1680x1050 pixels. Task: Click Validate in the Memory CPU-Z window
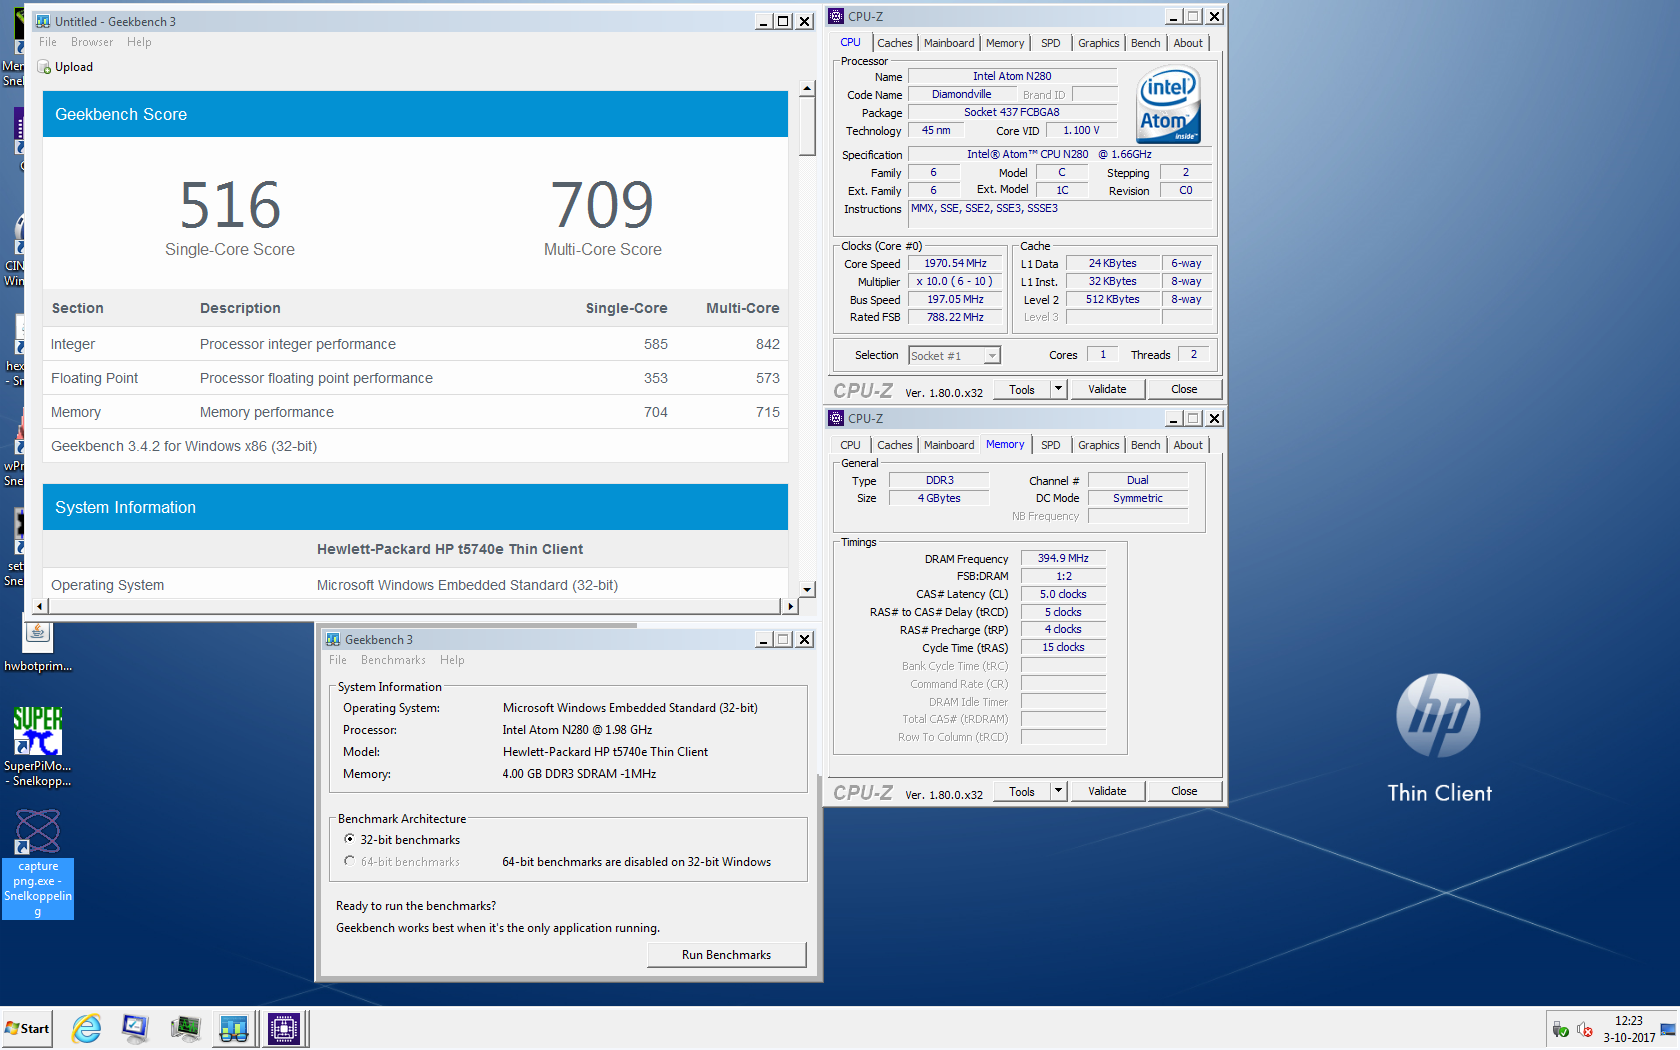tap(1107, 791)
